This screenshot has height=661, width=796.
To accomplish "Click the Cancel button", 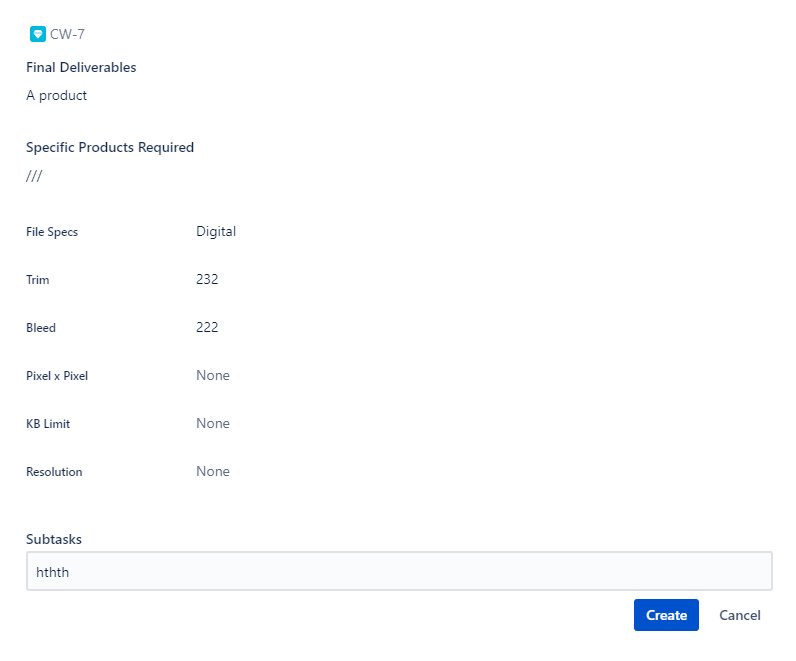I will 740,615.
